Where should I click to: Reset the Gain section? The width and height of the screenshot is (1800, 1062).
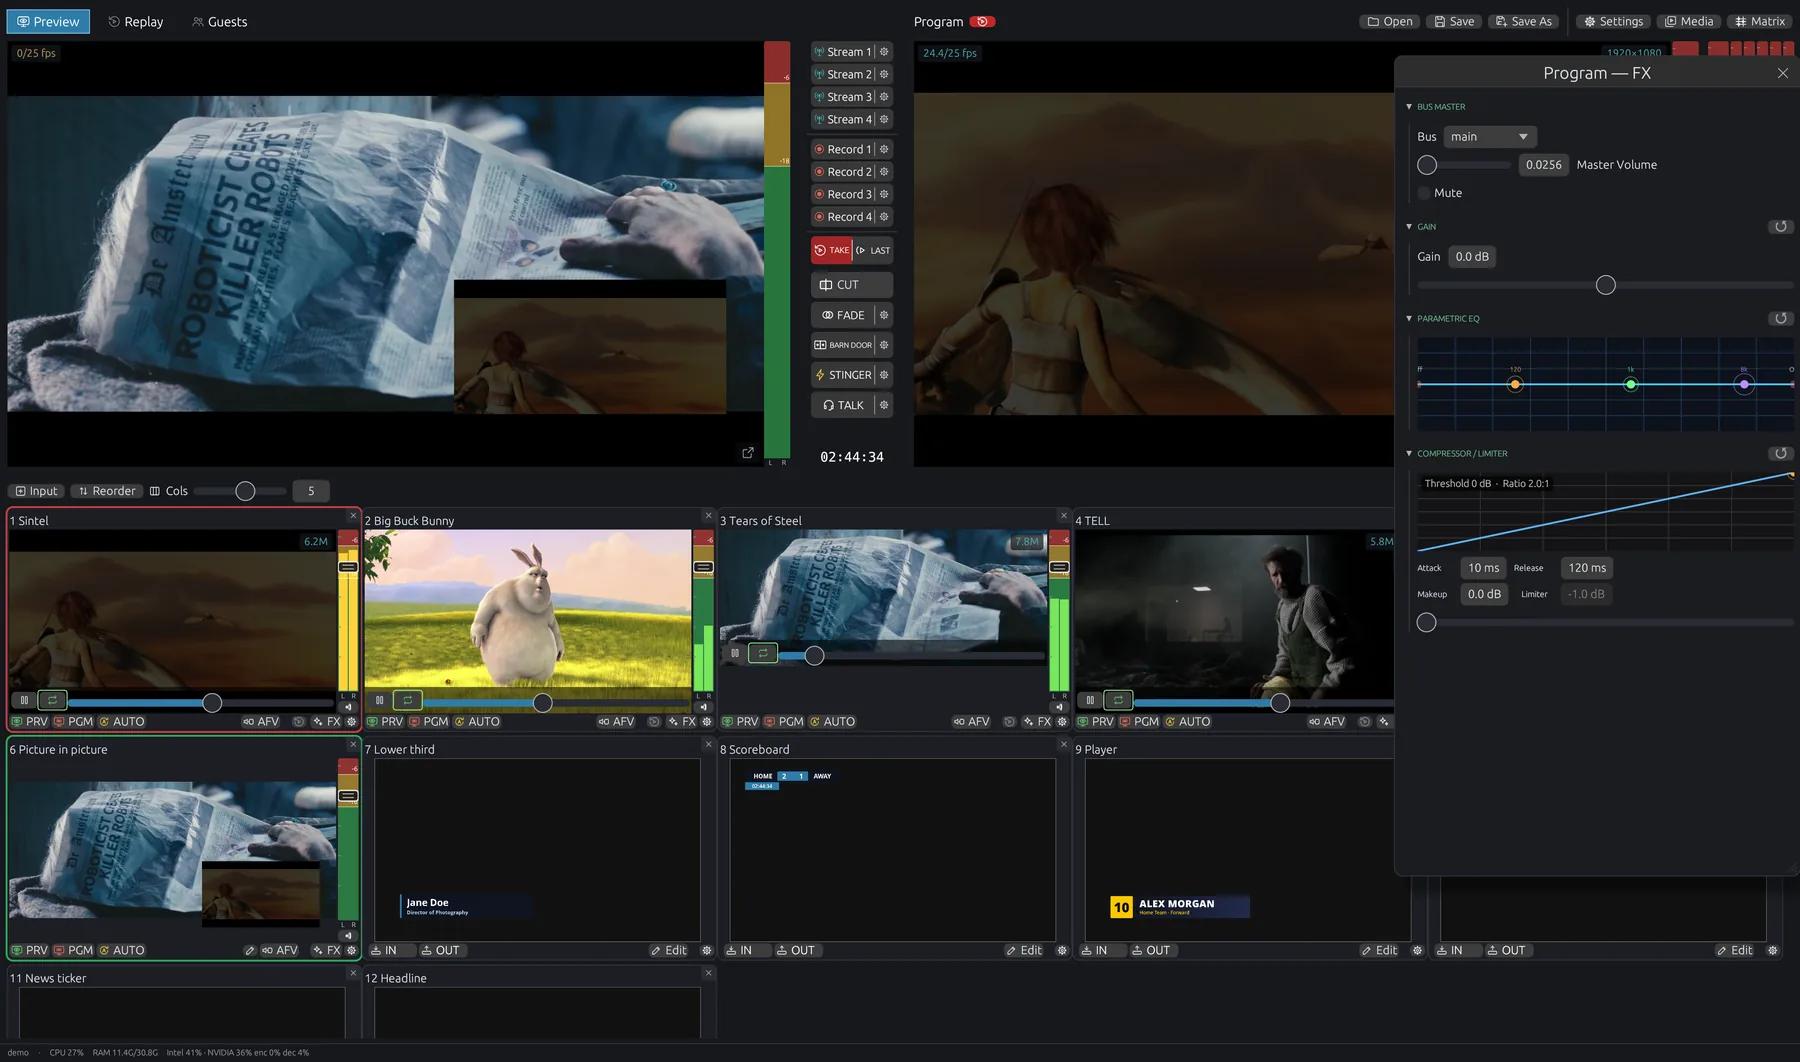tap(1781, 227)
